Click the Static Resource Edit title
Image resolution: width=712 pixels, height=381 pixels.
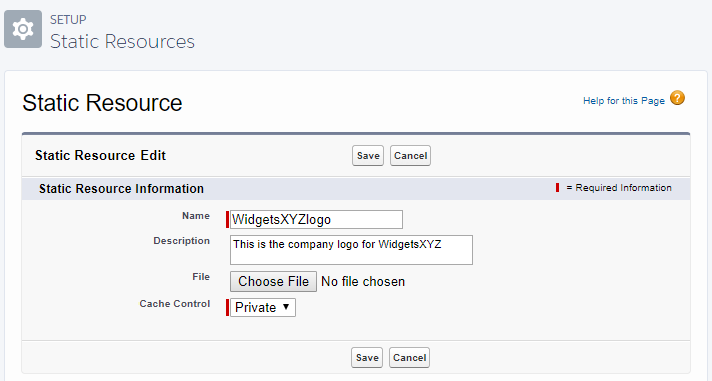click(x=100, y=155)
